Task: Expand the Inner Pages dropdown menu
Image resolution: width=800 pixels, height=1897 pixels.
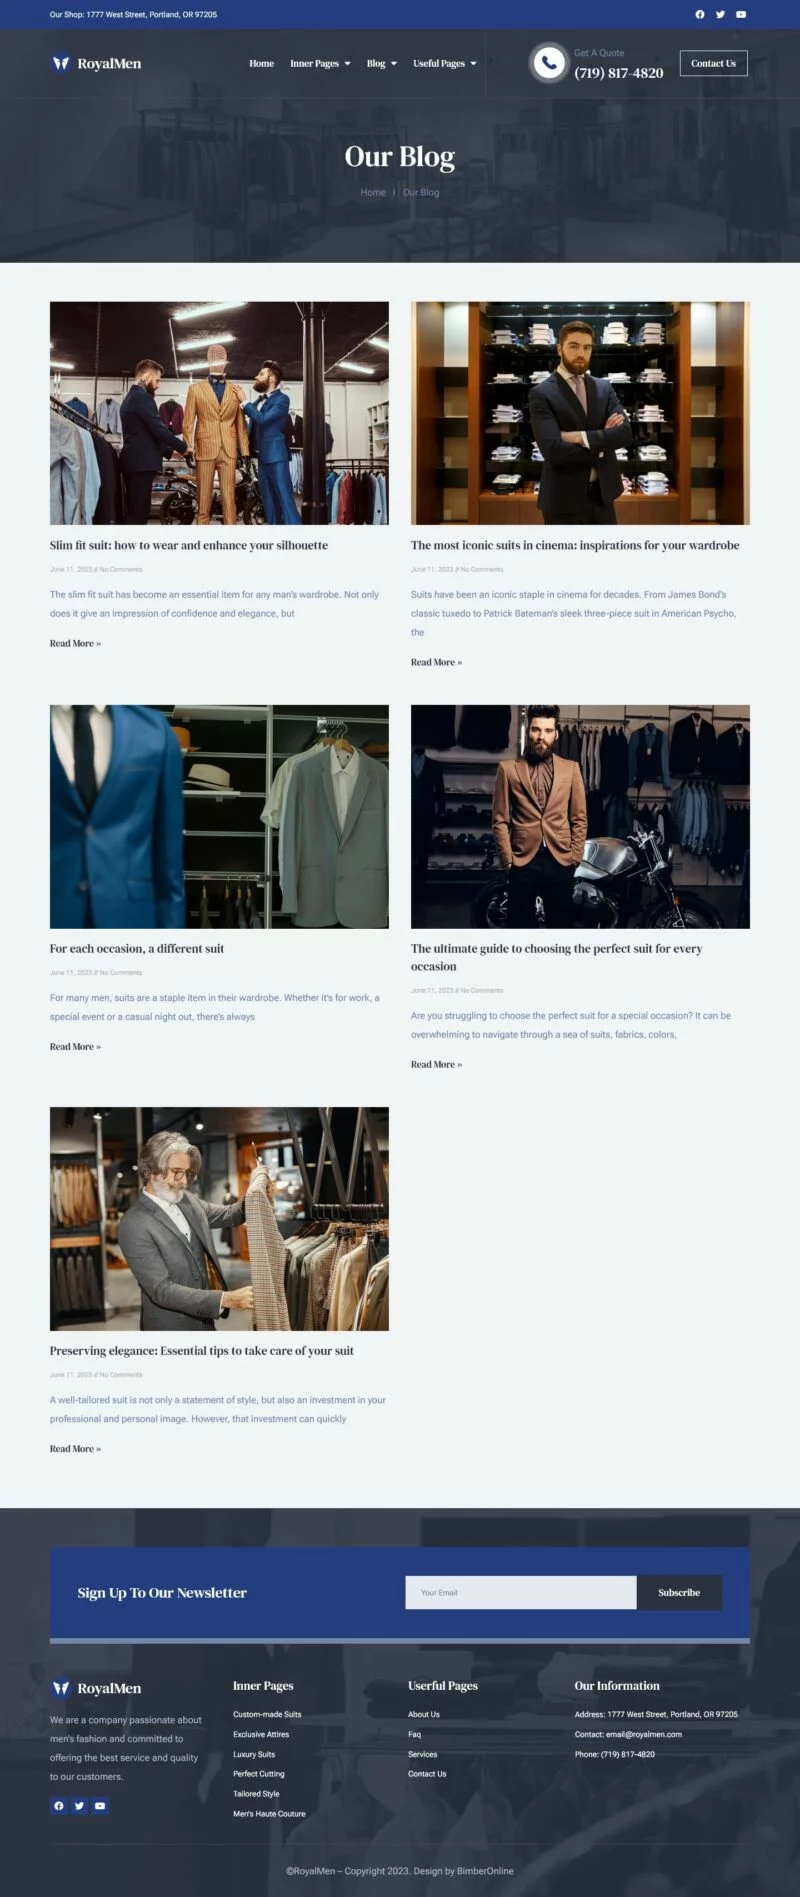Action: point(320,63)
